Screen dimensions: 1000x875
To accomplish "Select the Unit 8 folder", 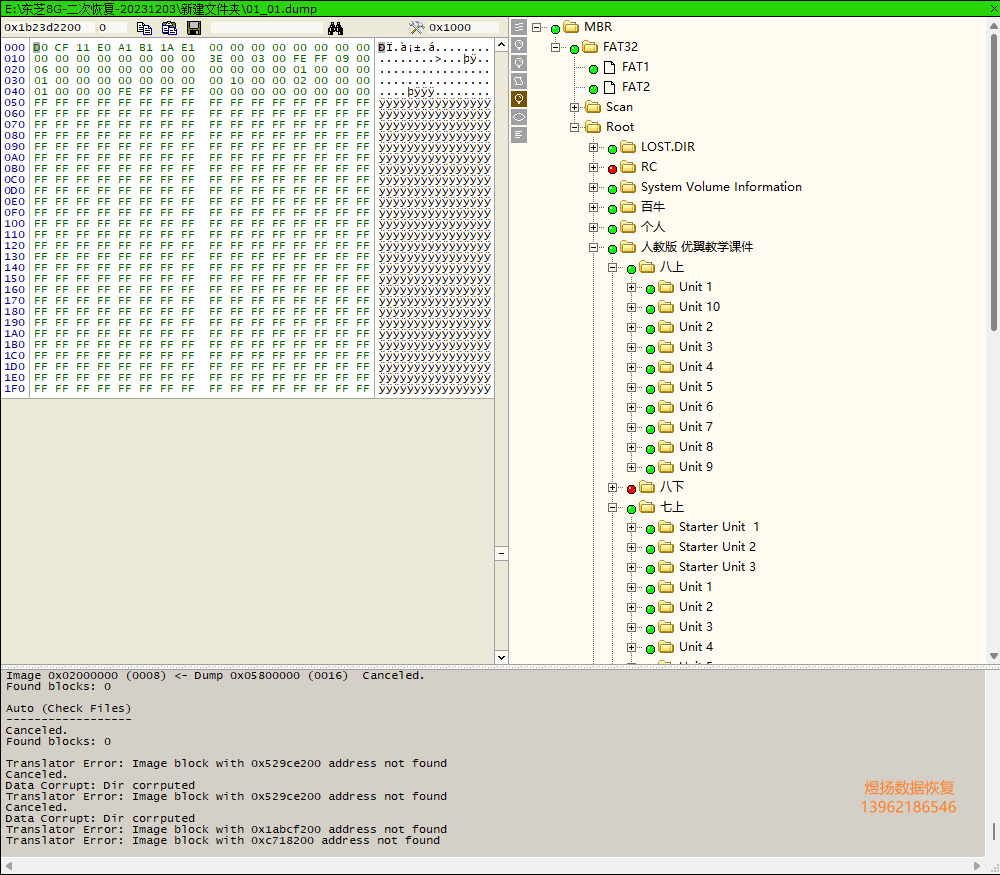I will (x=695, y=447).
